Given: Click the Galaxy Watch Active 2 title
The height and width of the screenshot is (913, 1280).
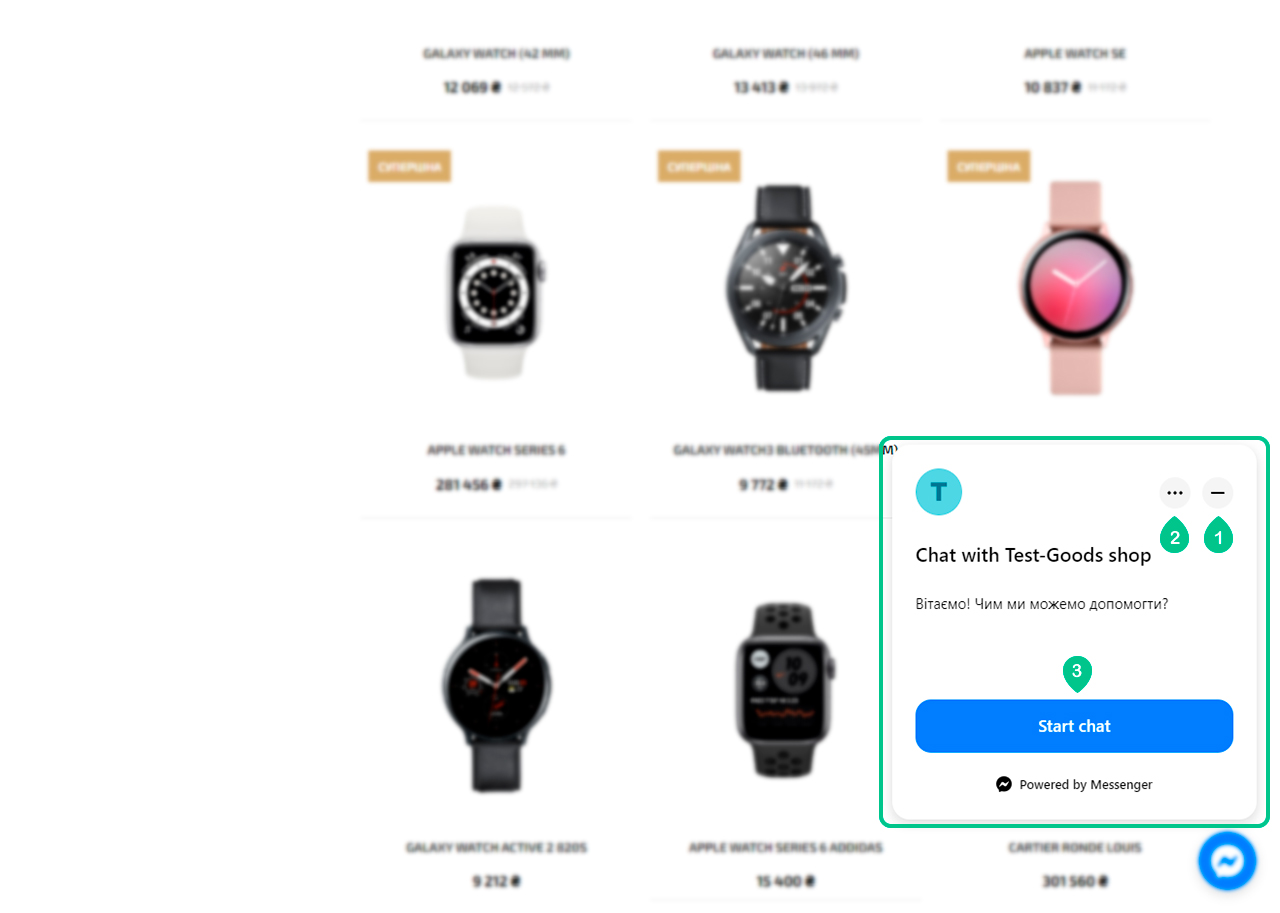Looking at the screenshot, I should (496, 847).
